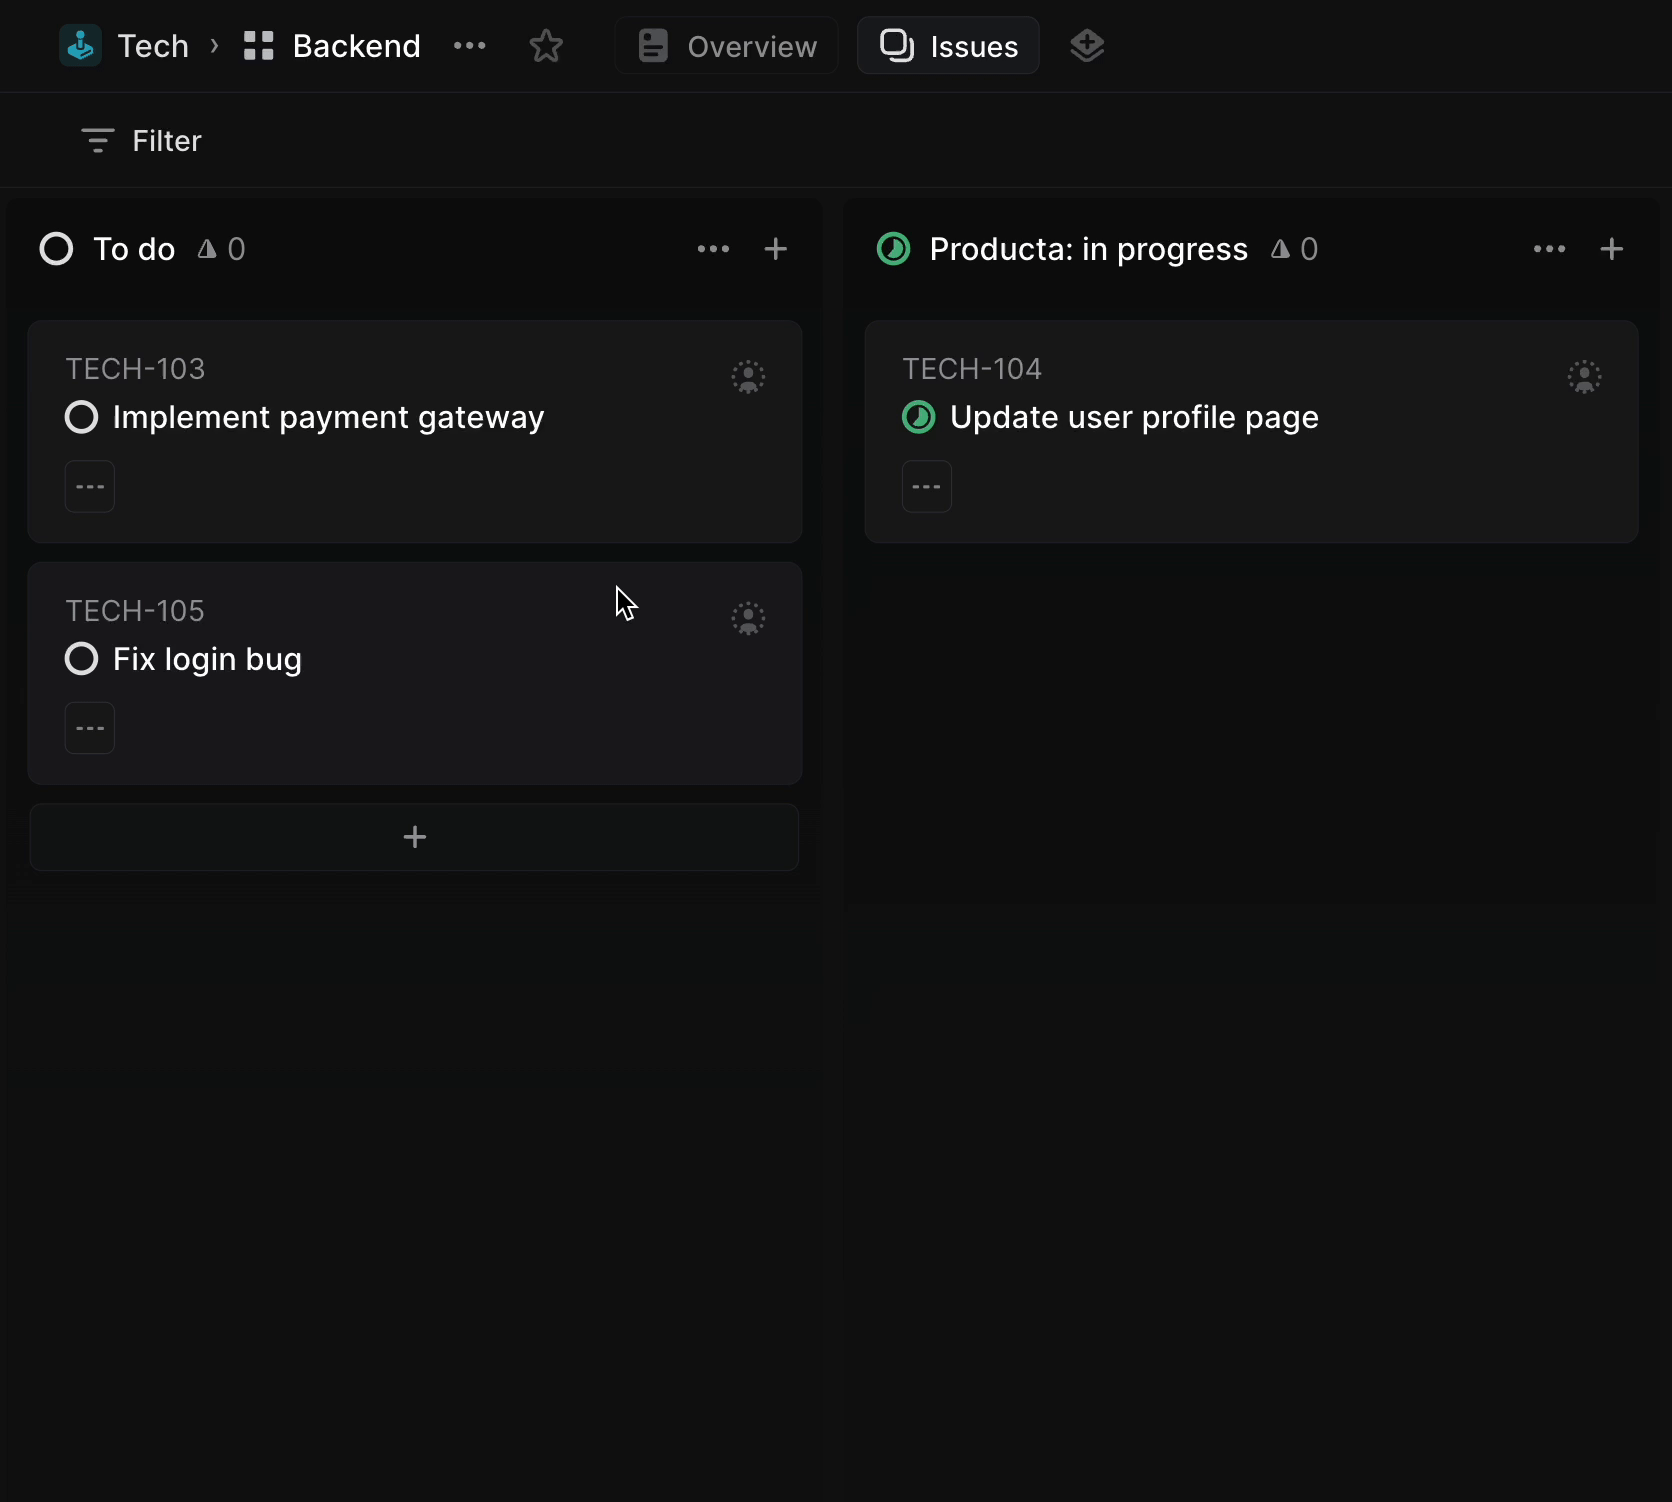Open assignee picker on TECH-103 card
Image resolution: width=1672 pixels, height=1502 pixels.
pos(747,377)
